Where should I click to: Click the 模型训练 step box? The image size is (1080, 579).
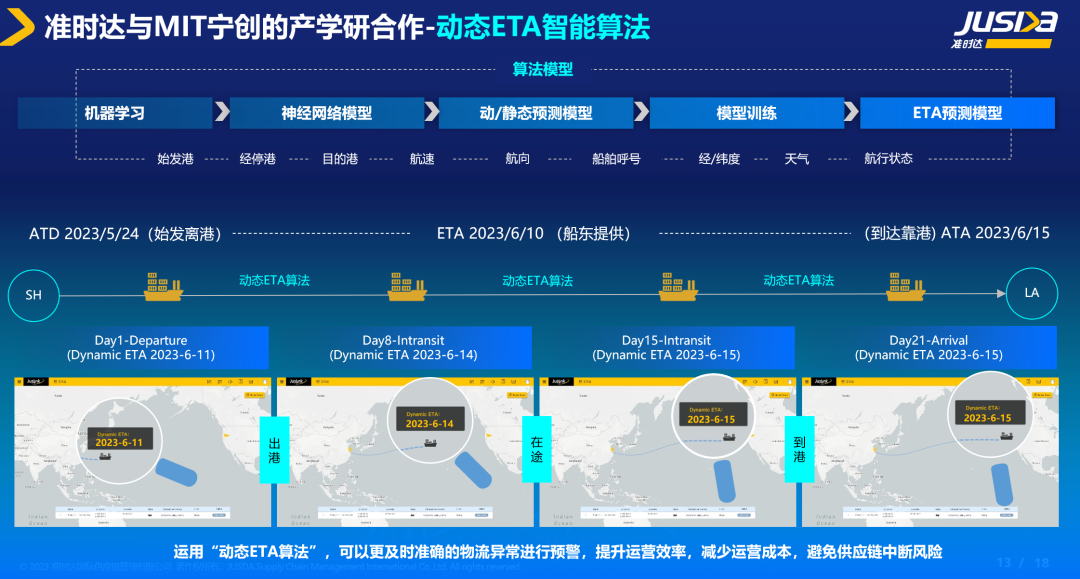click(746, 113)
